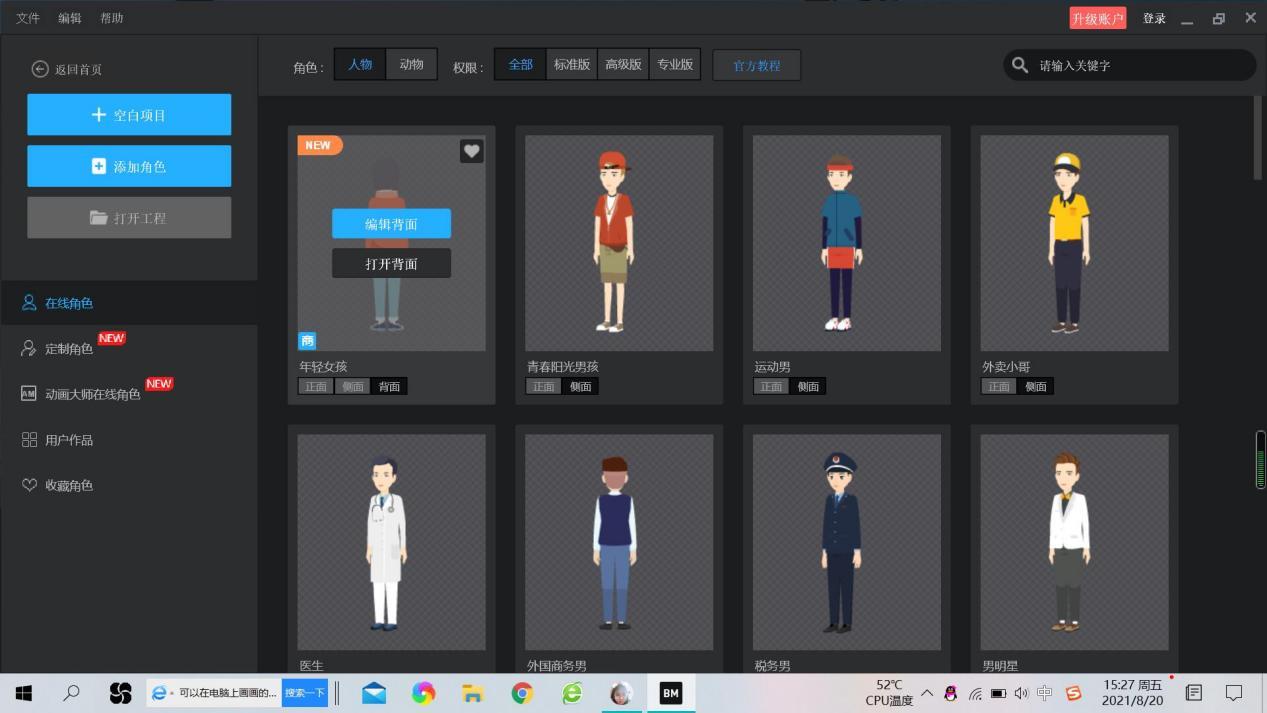1267x713 pixels.
Task: Select the 高级版 permission filter
Action: click(623, 64)
